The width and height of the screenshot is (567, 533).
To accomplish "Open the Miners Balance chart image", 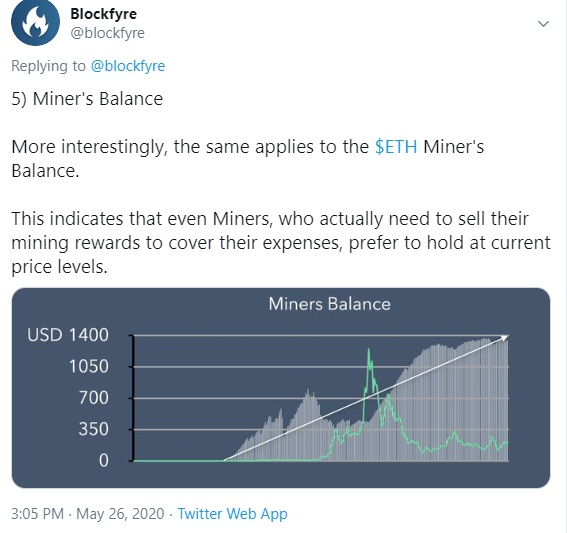I will point(281,388).
